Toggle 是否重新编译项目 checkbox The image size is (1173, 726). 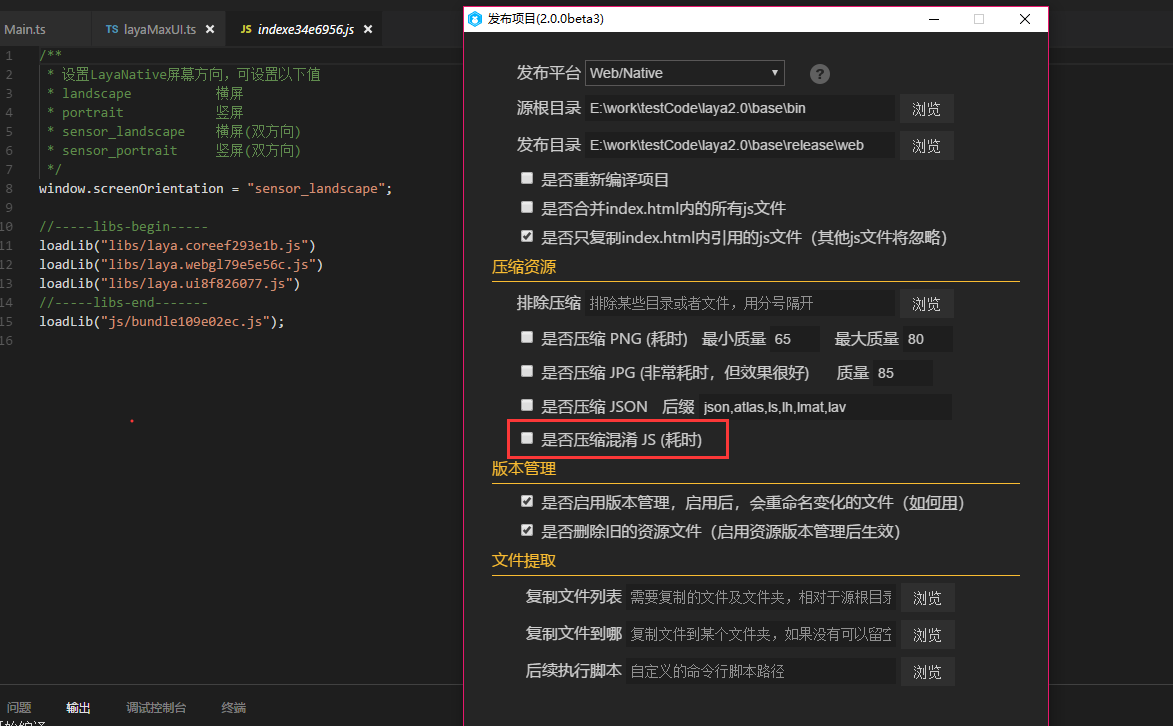[527, 178]
